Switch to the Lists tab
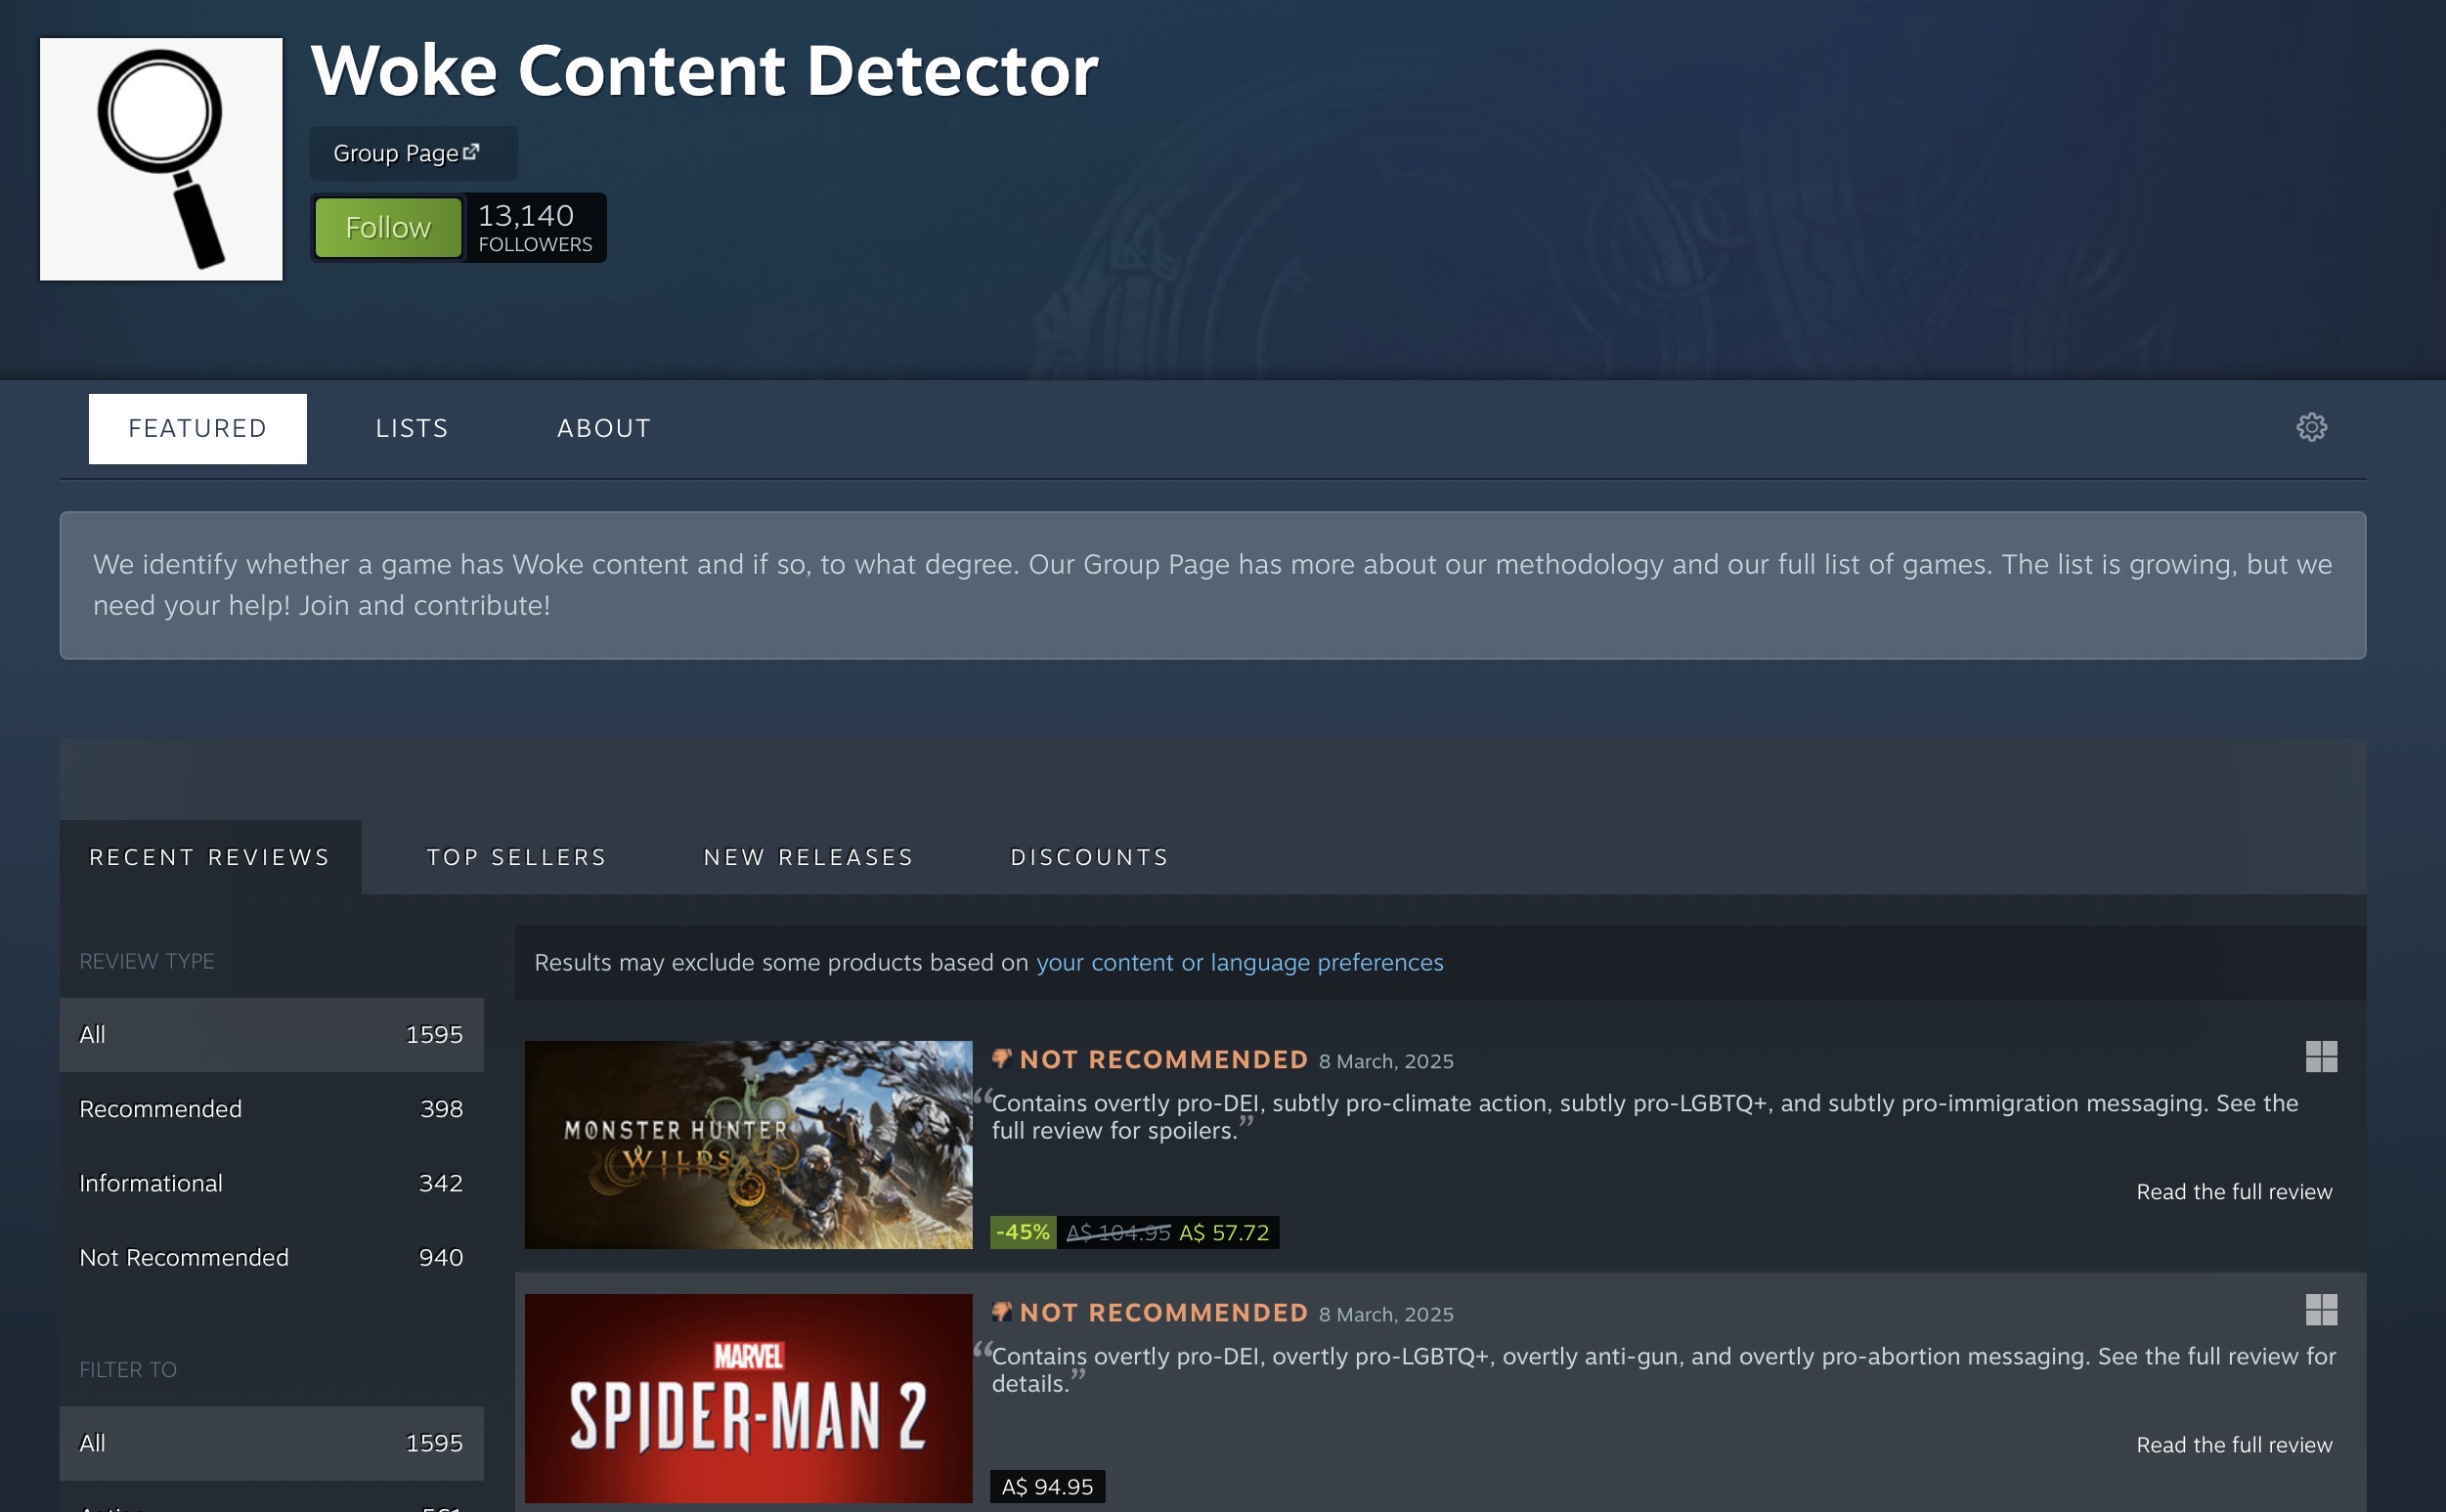 coord(411,428)
